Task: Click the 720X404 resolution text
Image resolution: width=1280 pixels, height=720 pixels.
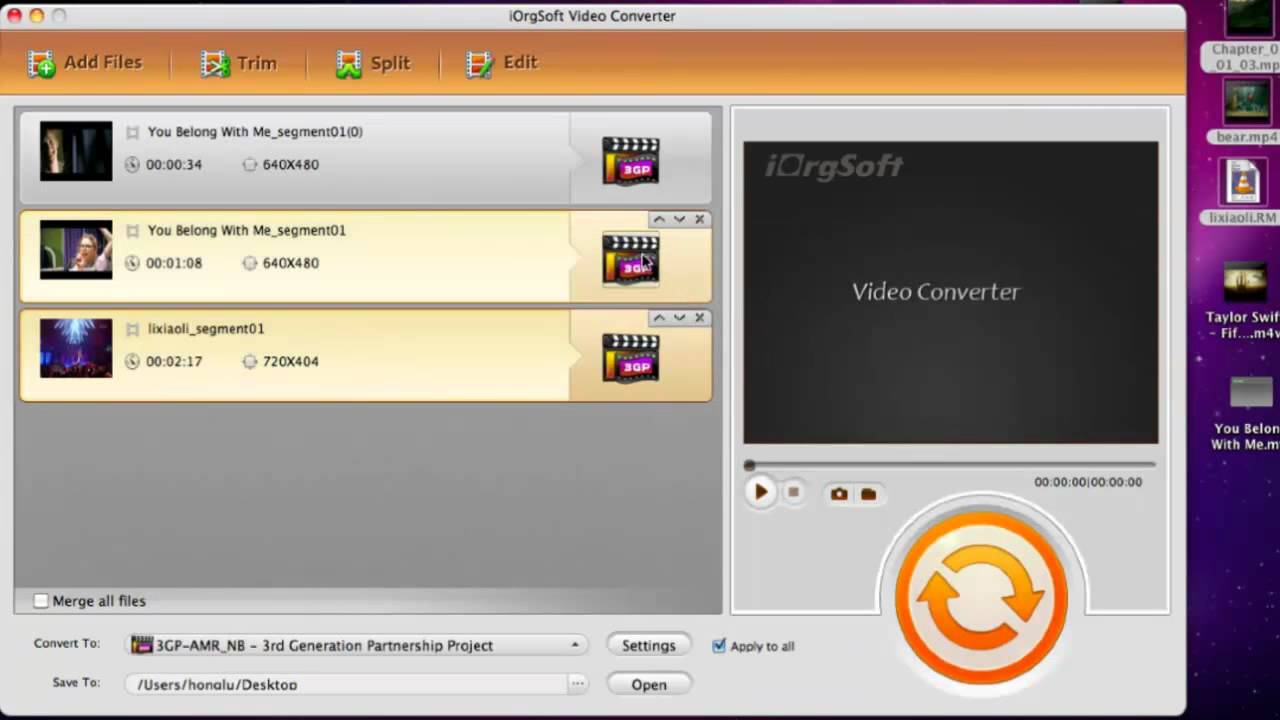Action: (291, 361)
